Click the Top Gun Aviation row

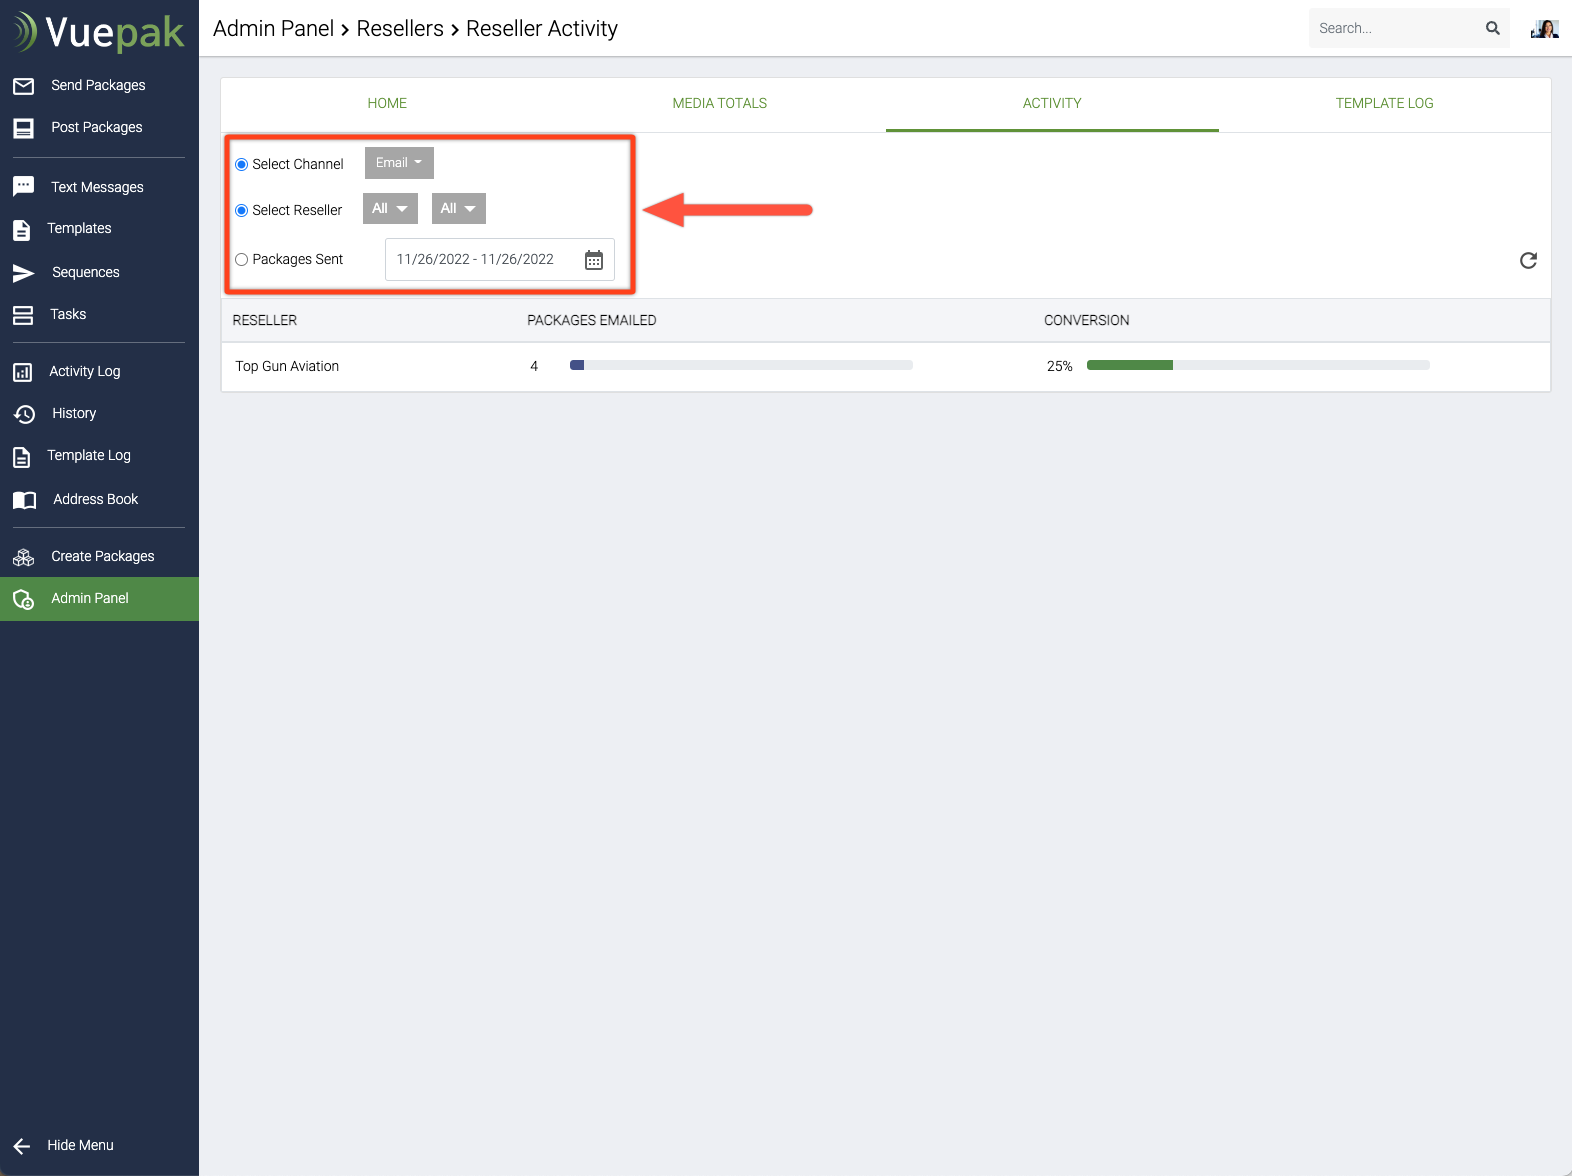pos(886,367)
